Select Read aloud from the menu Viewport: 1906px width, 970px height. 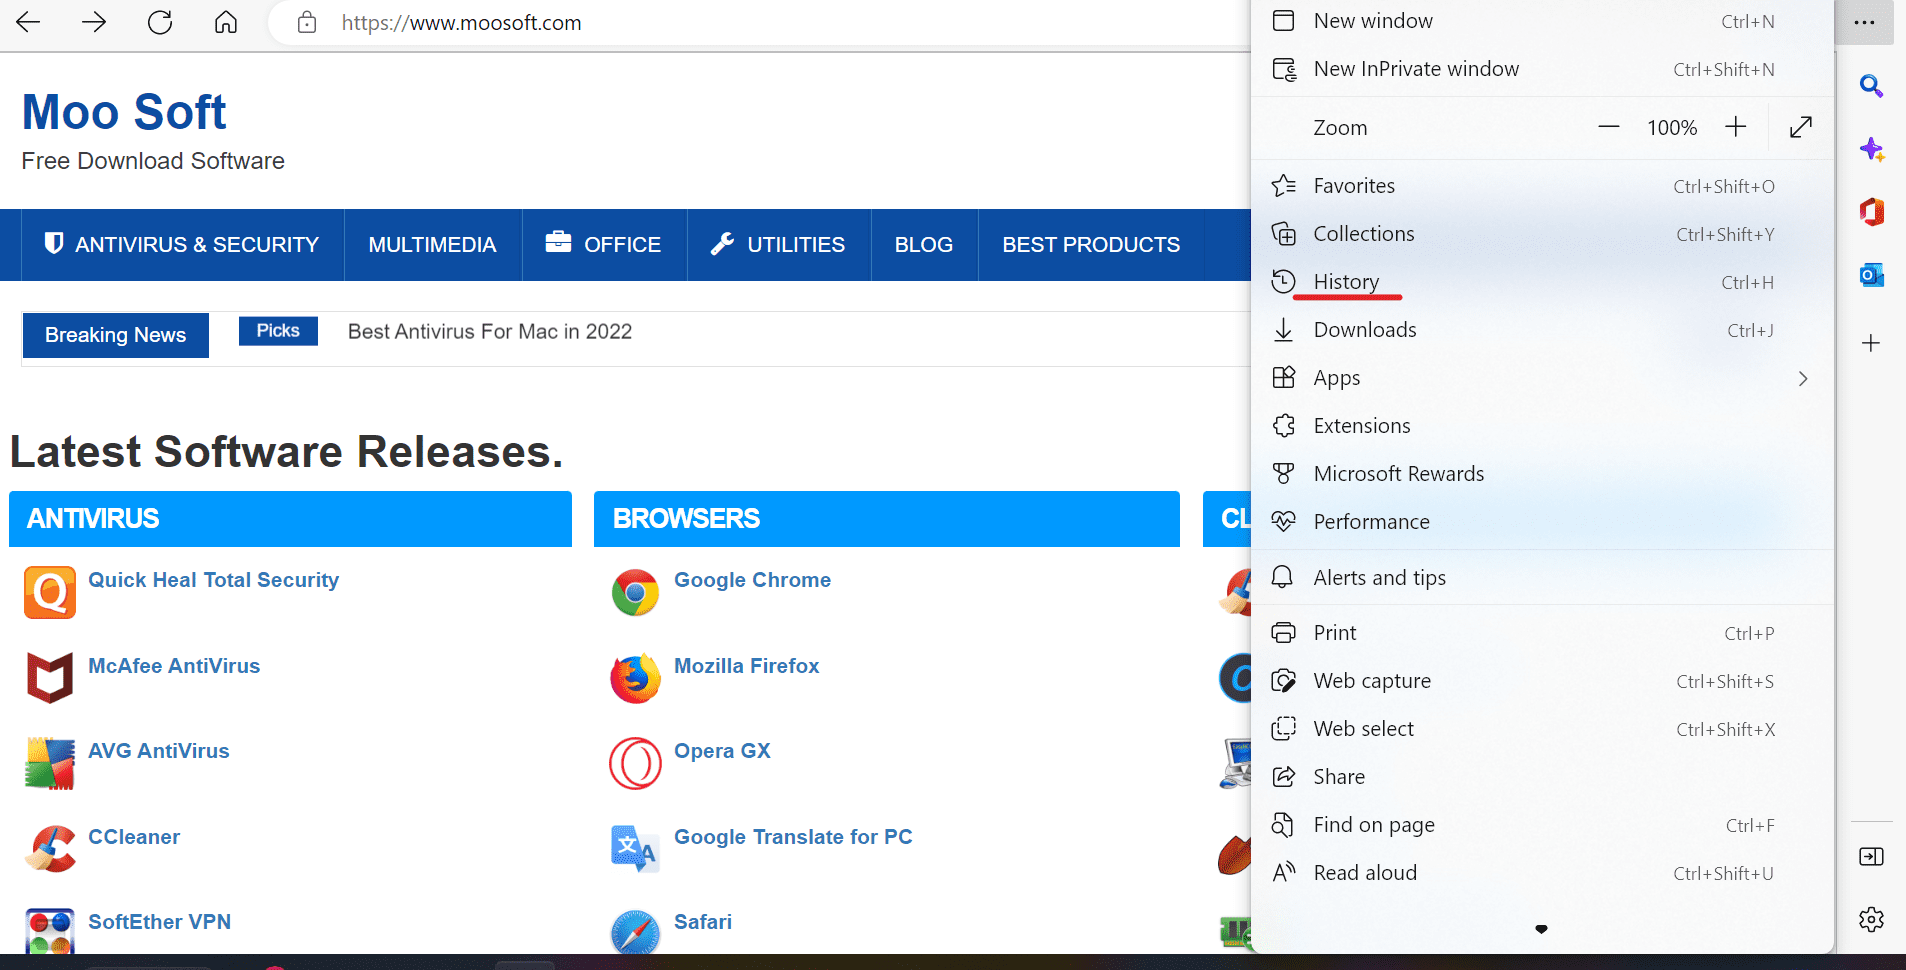point(1542,873)
